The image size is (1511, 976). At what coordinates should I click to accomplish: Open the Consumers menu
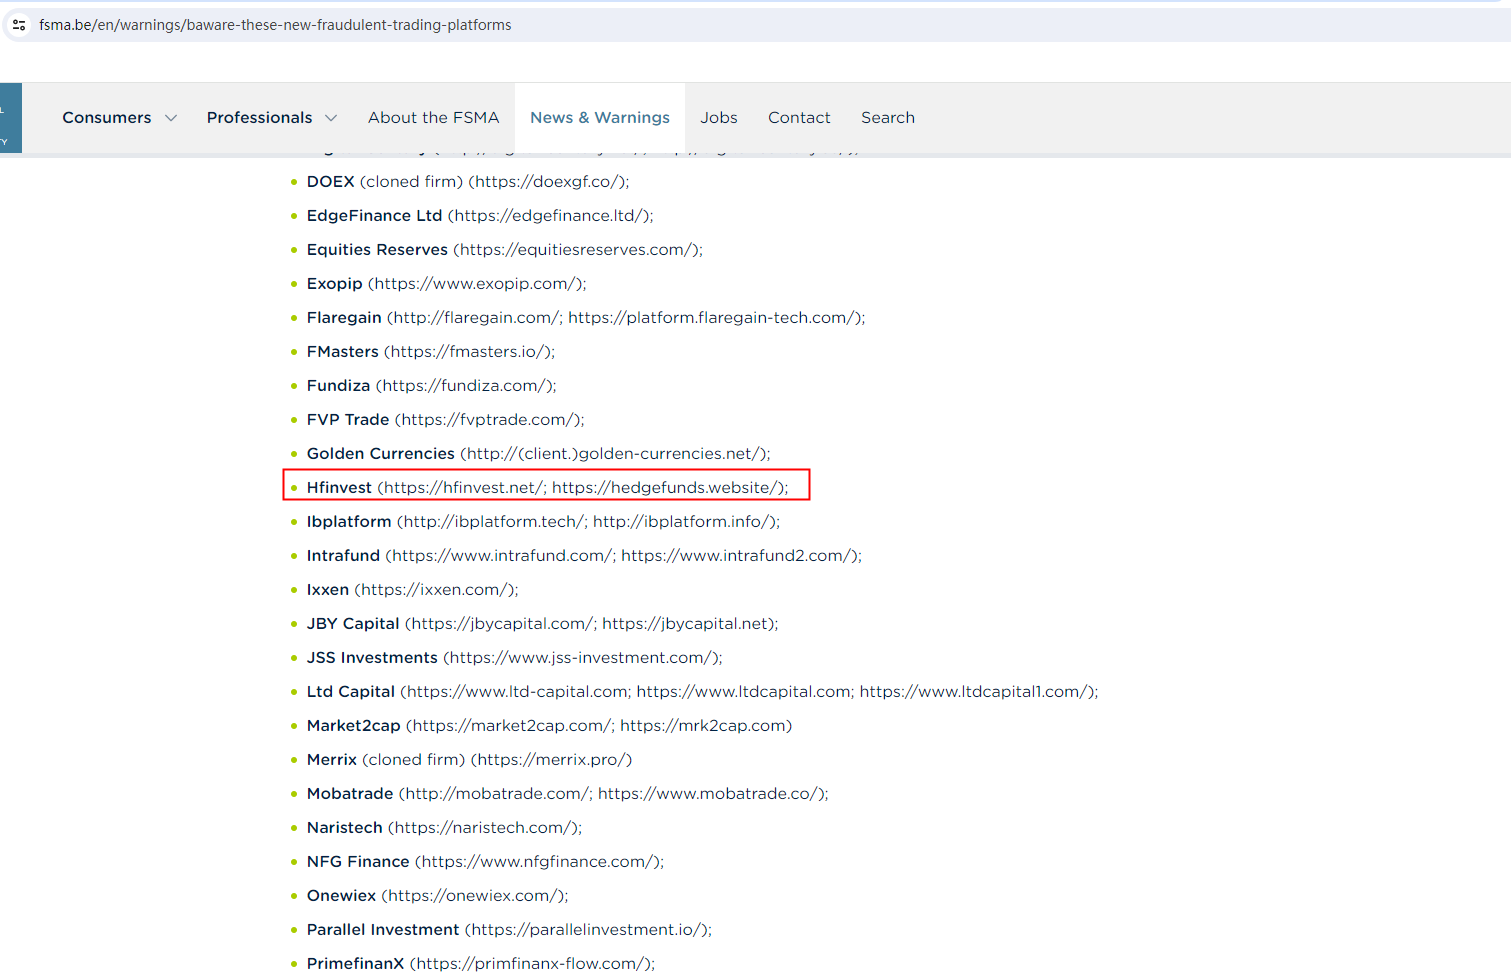[107, 118]
